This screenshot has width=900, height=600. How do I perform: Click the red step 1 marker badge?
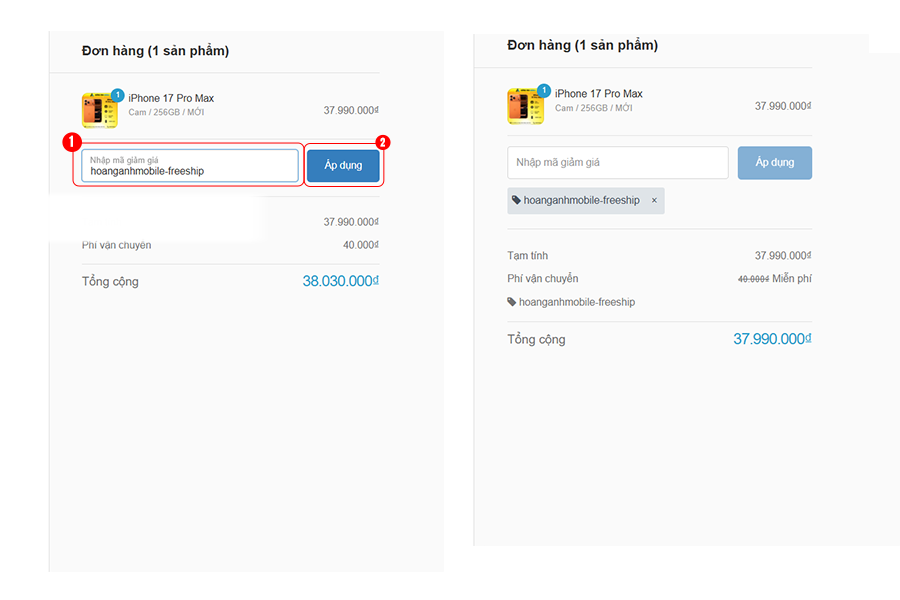tap(72, 142)
